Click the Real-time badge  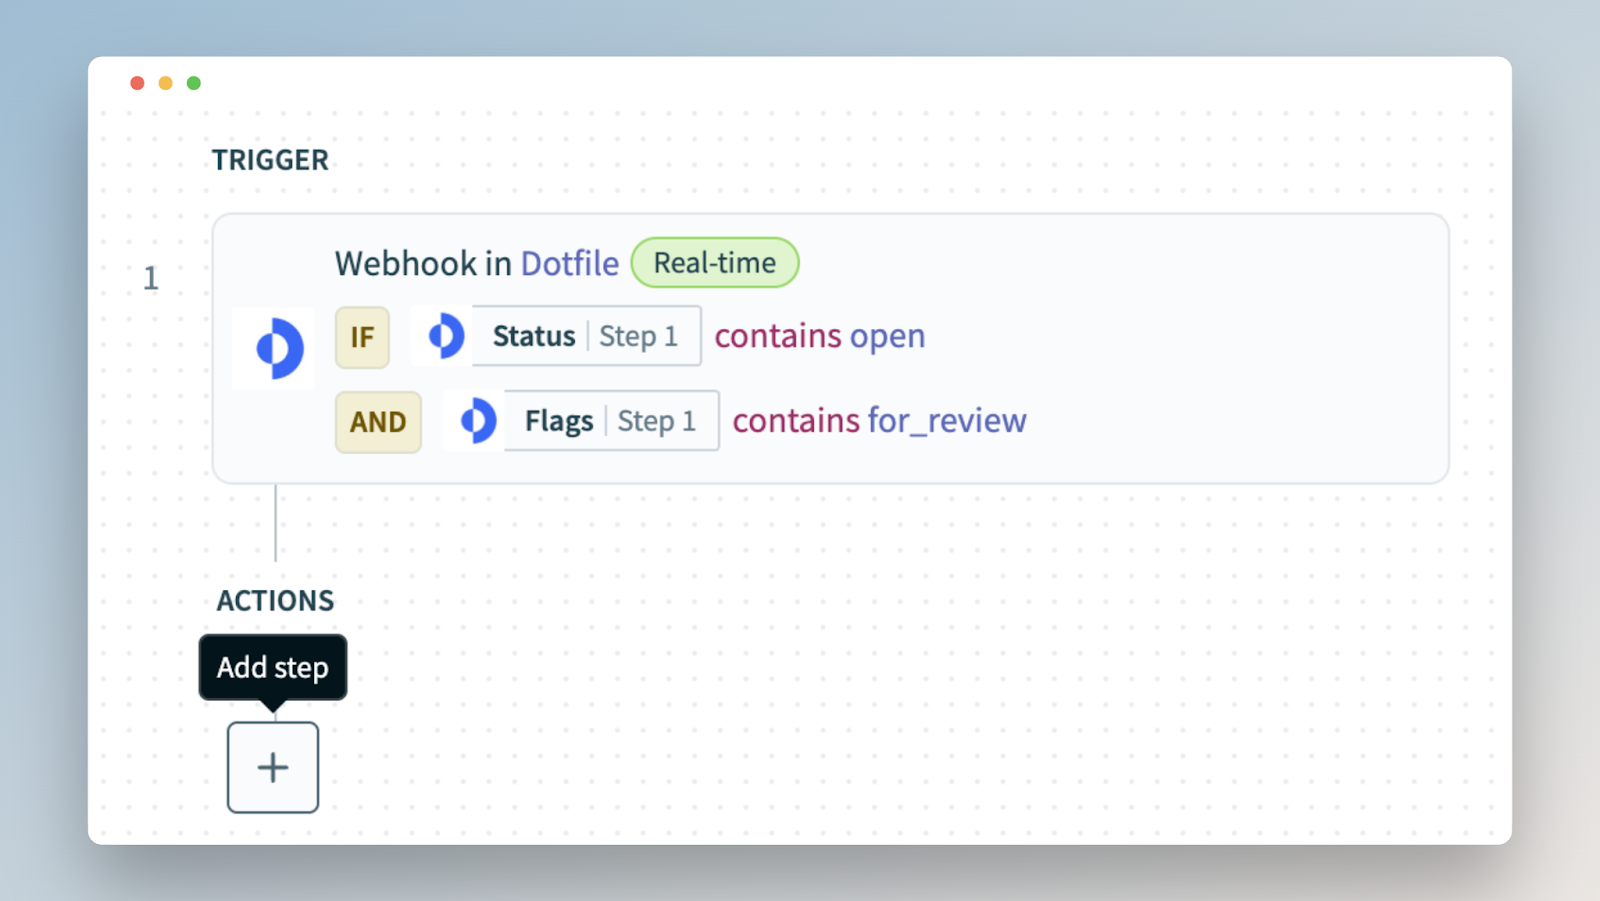[715, 262]
